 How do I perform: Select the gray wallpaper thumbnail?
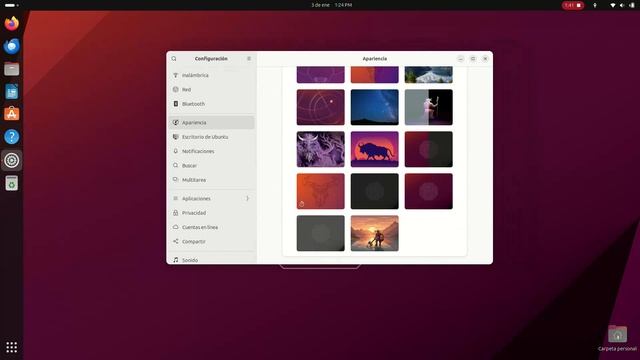[320, 233]
